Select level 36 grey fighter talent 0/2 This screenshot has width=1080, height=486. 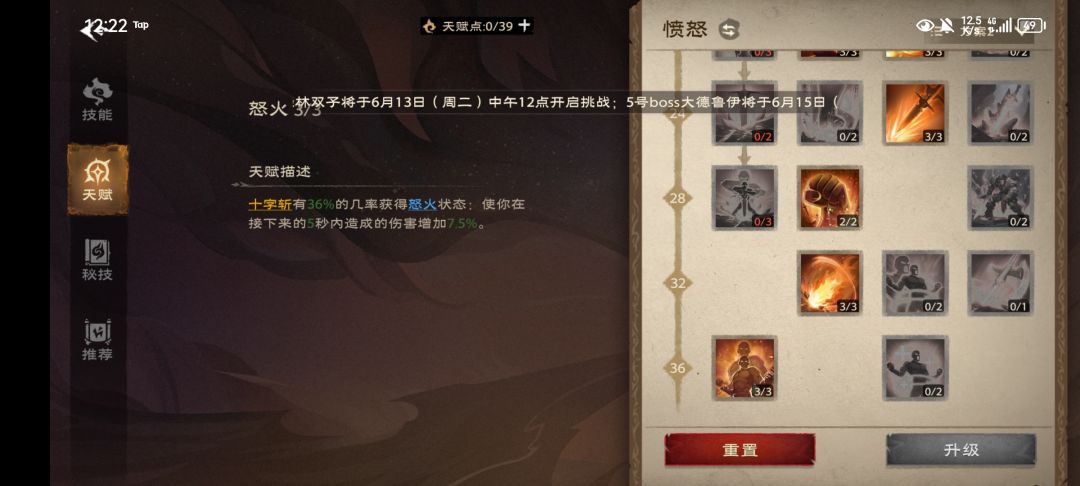point(915,368)
